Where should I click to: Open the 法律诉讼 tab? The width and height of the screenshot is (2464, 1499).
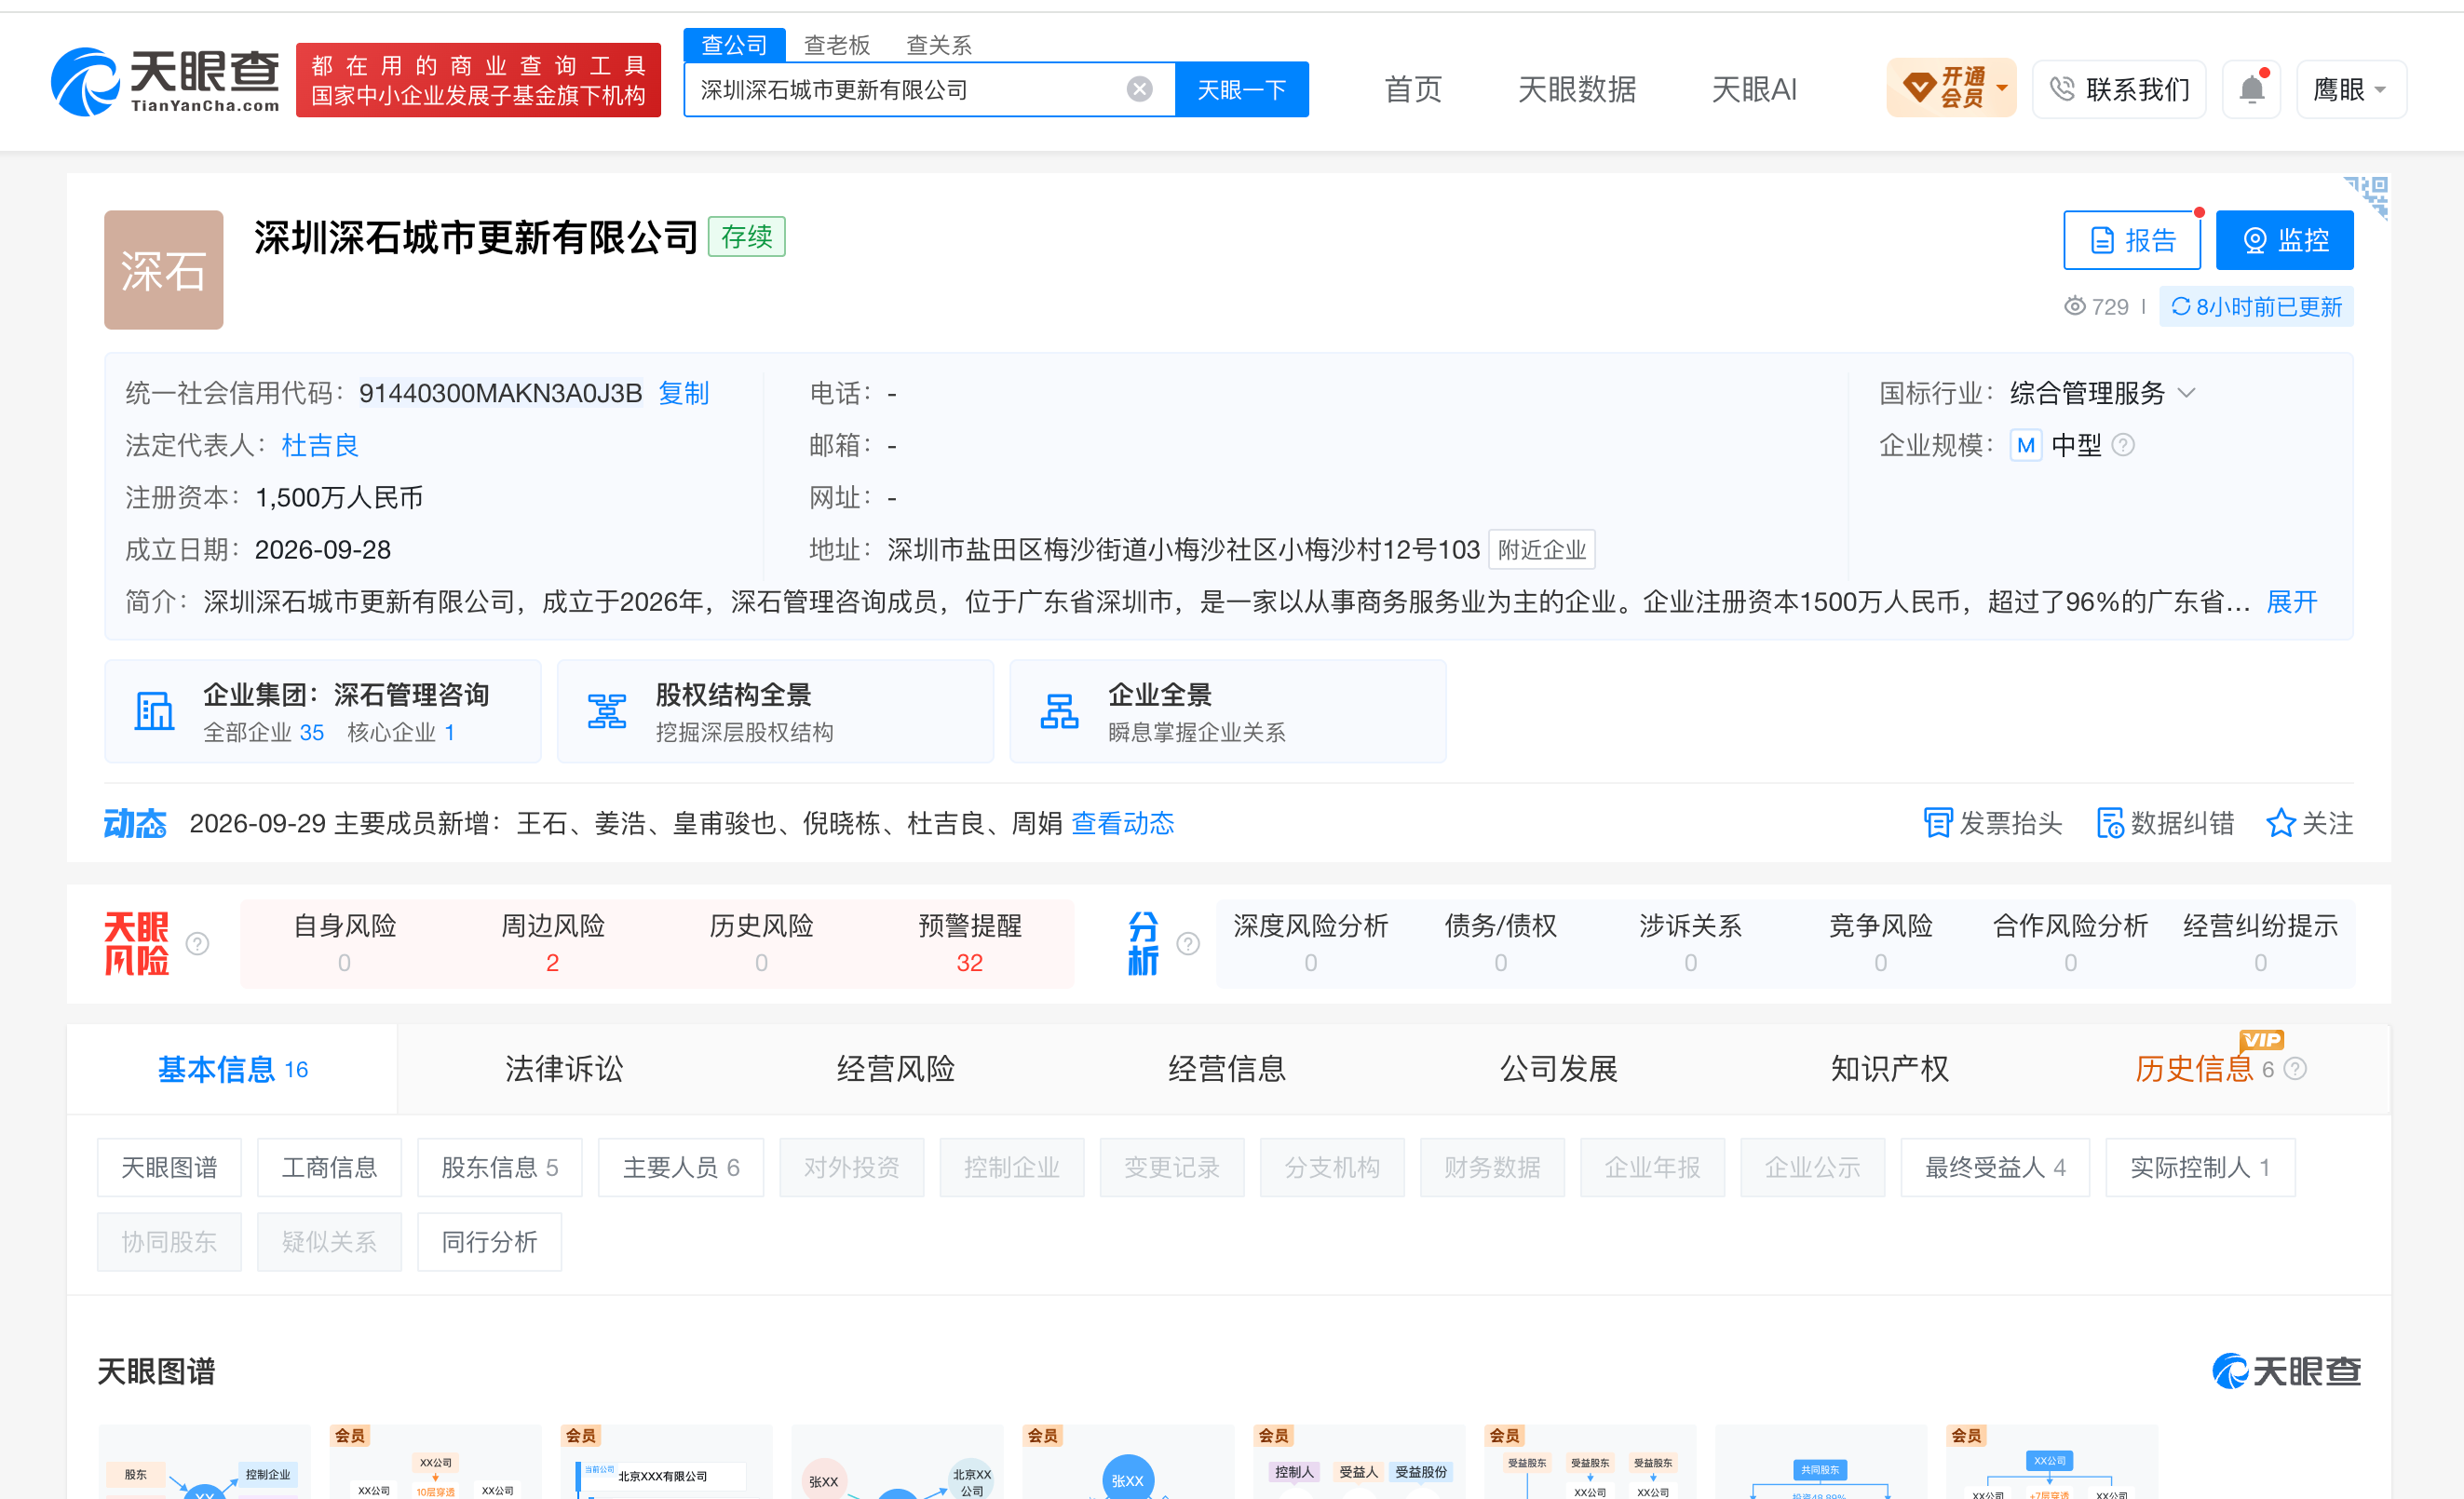[x=564, y=1068]
